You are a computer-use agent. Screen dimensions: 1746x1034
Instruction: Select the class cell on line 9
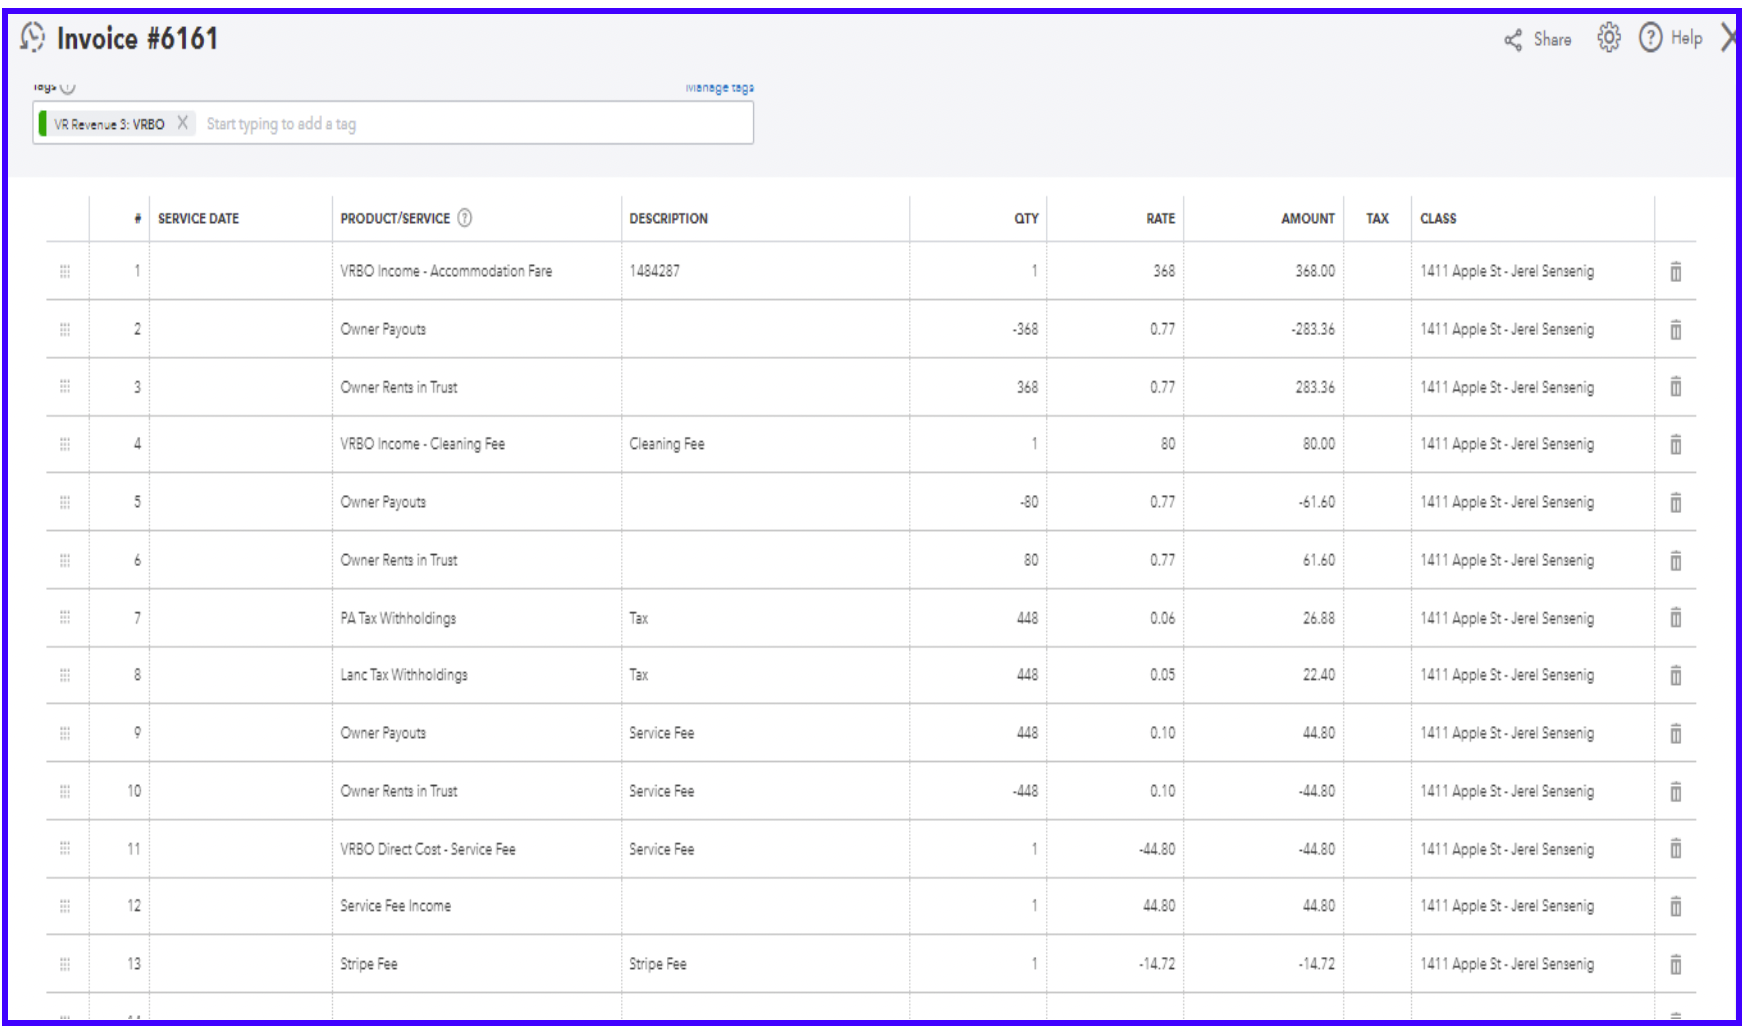pos(1507,733)
